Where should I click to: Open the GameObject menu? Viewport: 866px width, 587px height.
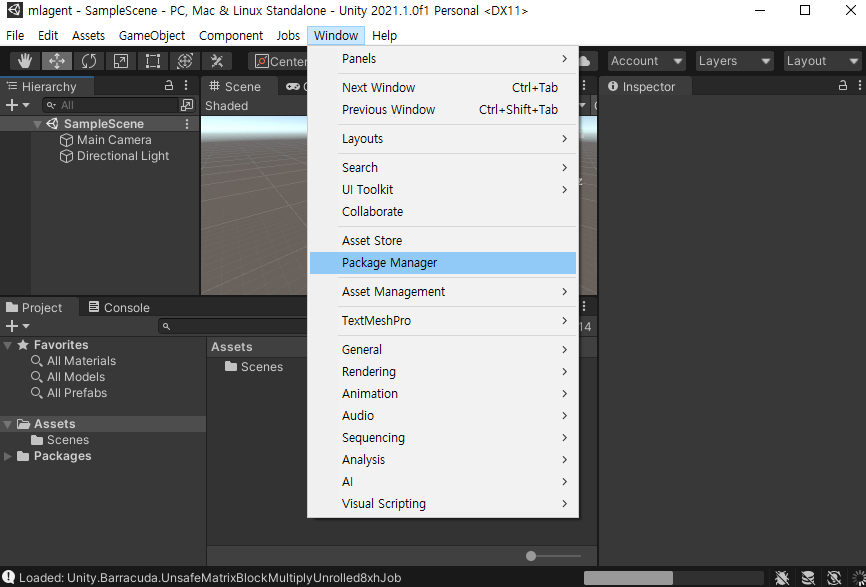152,35
